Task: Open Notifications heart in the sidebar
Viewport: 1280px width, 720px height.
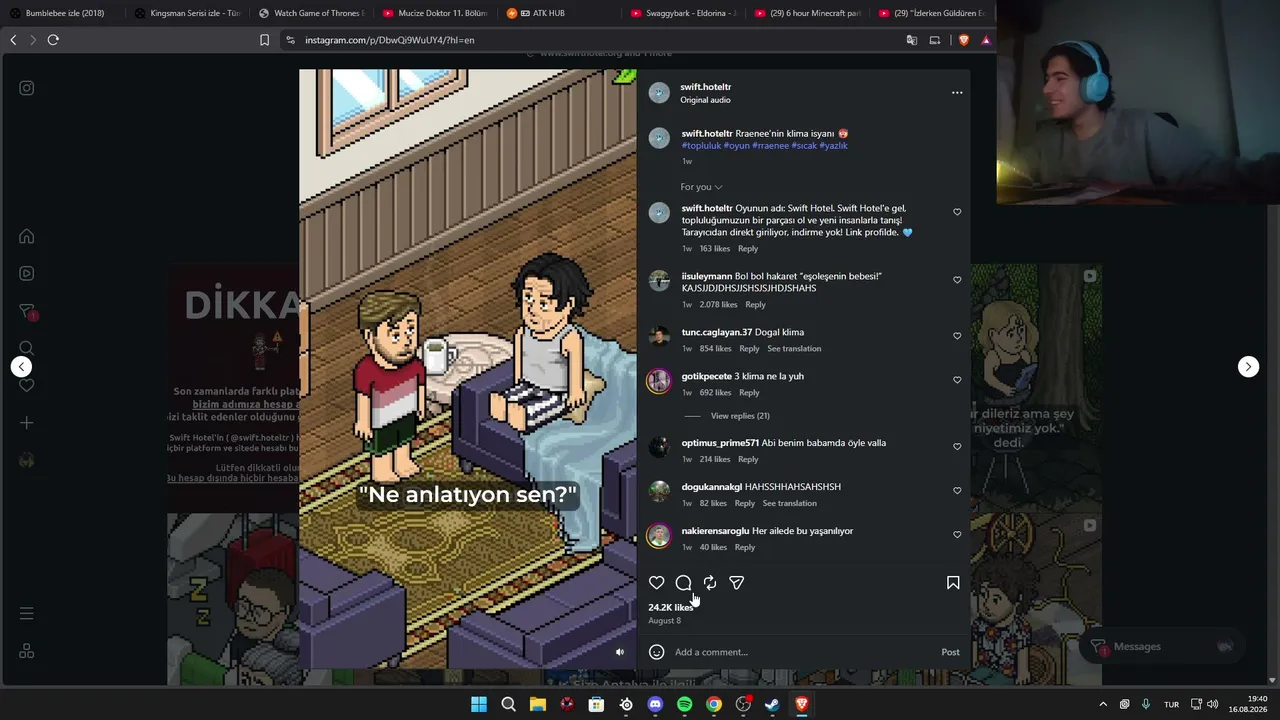Action: (27, 385)
